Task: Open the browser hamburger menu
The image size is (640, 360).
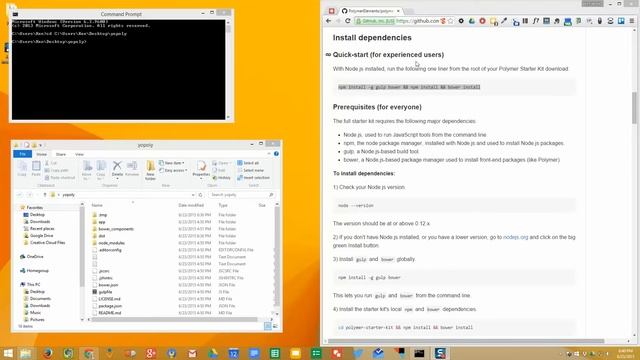Action: (632, 21)
